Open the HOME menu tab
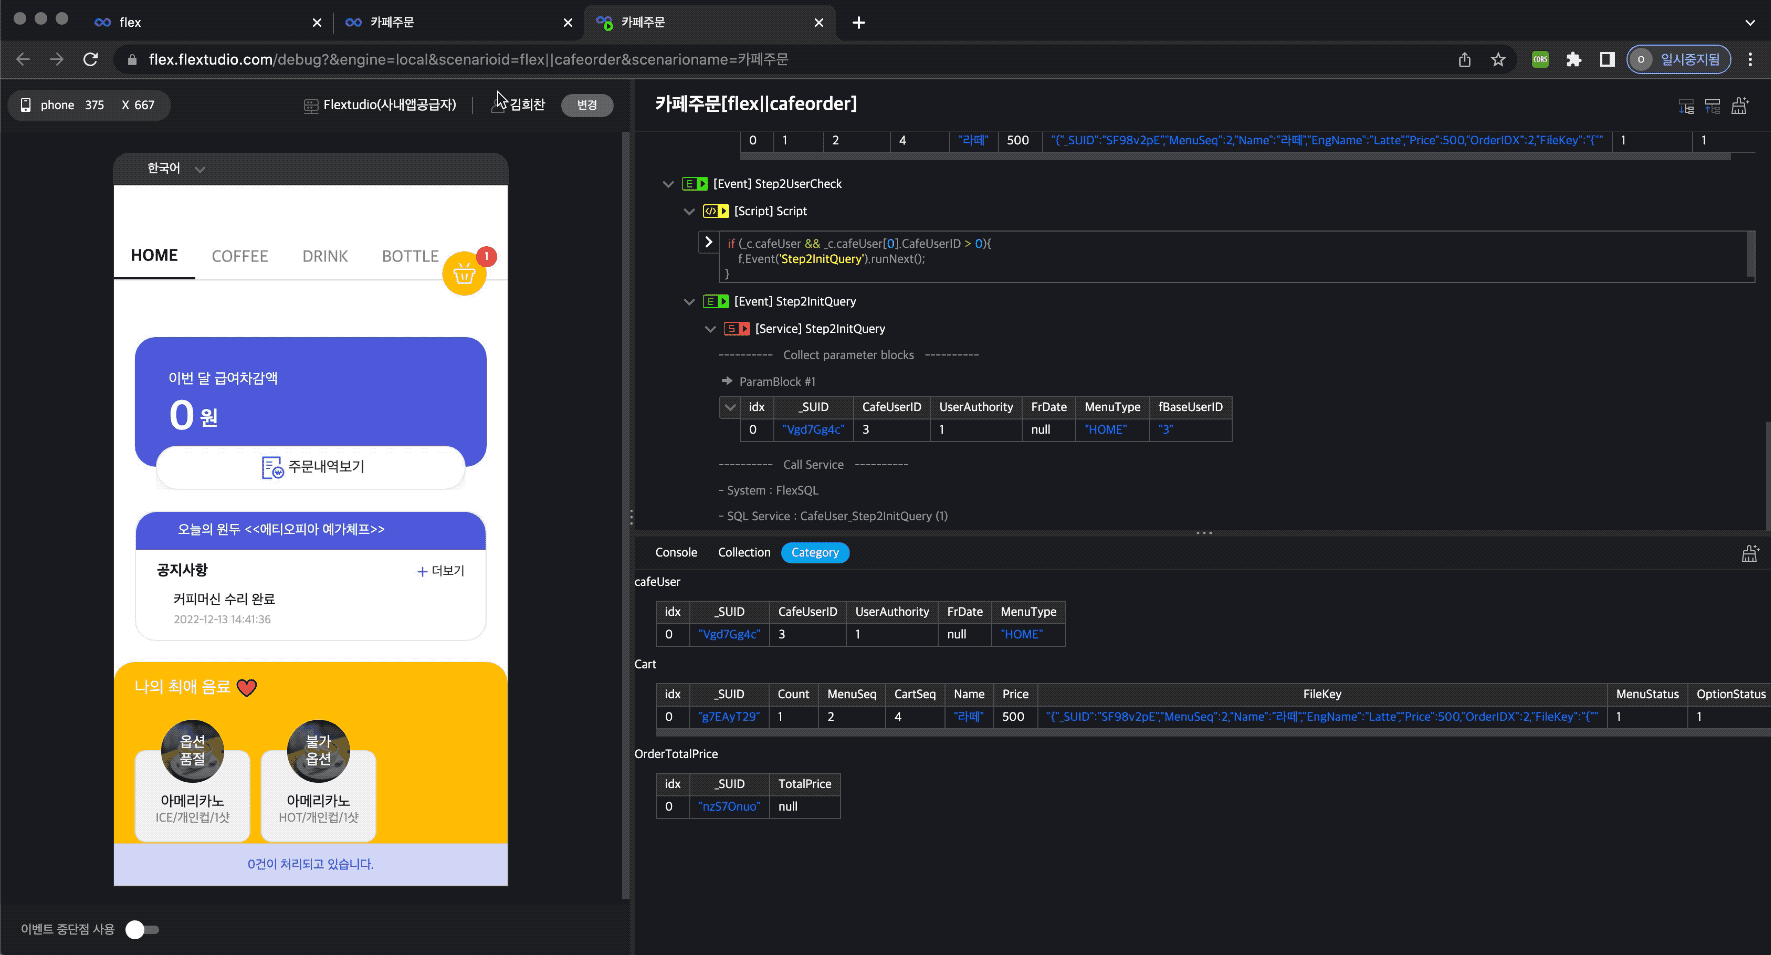Screen dimensions: 1771x955 pos(154,256)
